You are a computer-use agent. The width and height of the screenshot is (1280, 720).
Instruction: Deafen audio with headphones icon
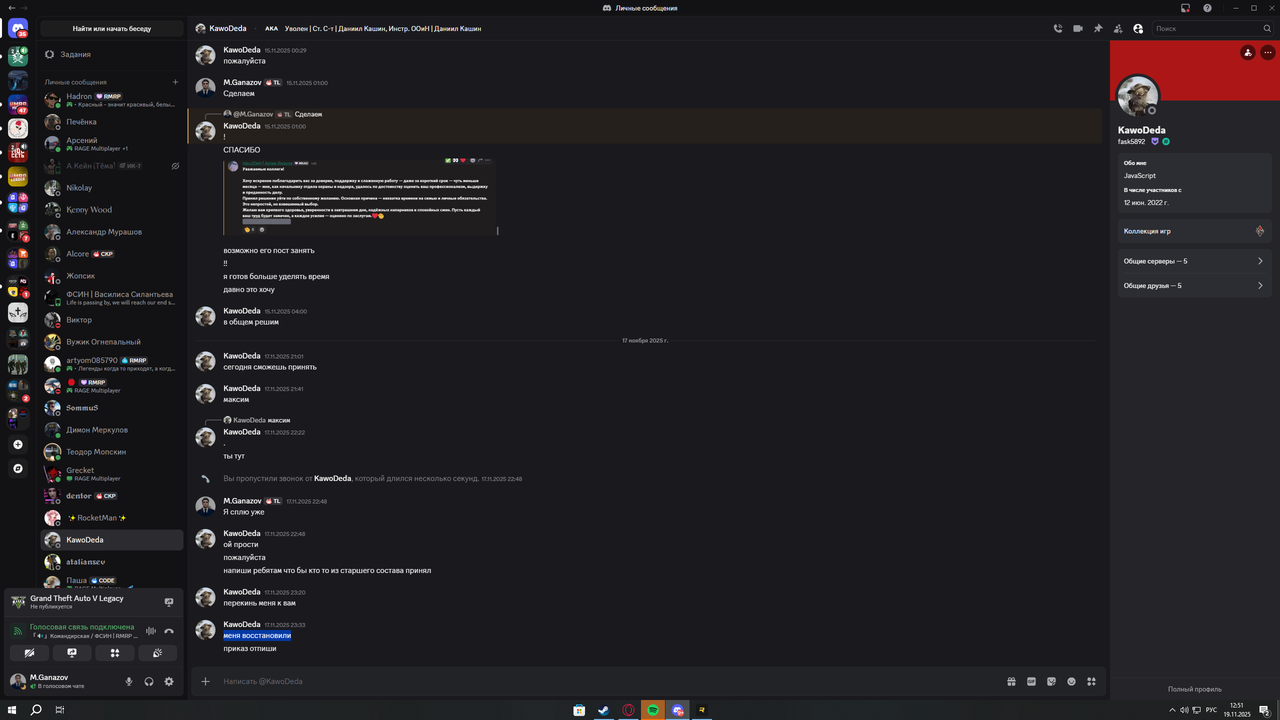tap(149, 682)
